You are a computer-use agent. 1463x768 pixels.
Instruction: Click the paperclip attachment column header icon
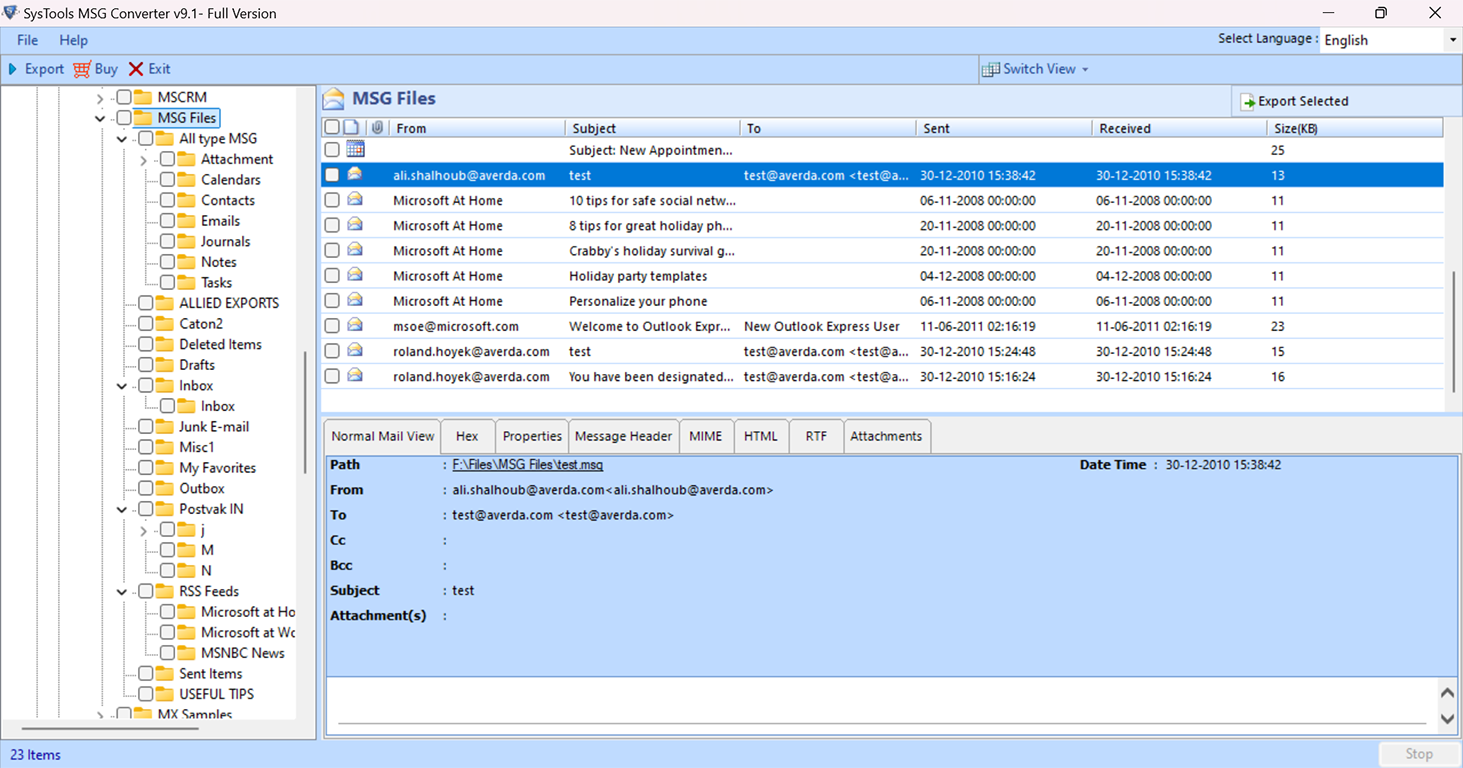click(x=375, y=127)
